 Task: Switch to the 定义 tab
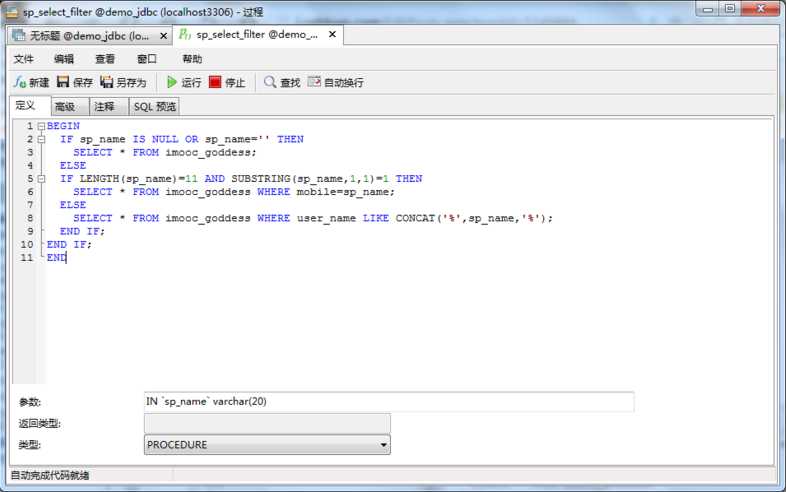tap(30, 106)
